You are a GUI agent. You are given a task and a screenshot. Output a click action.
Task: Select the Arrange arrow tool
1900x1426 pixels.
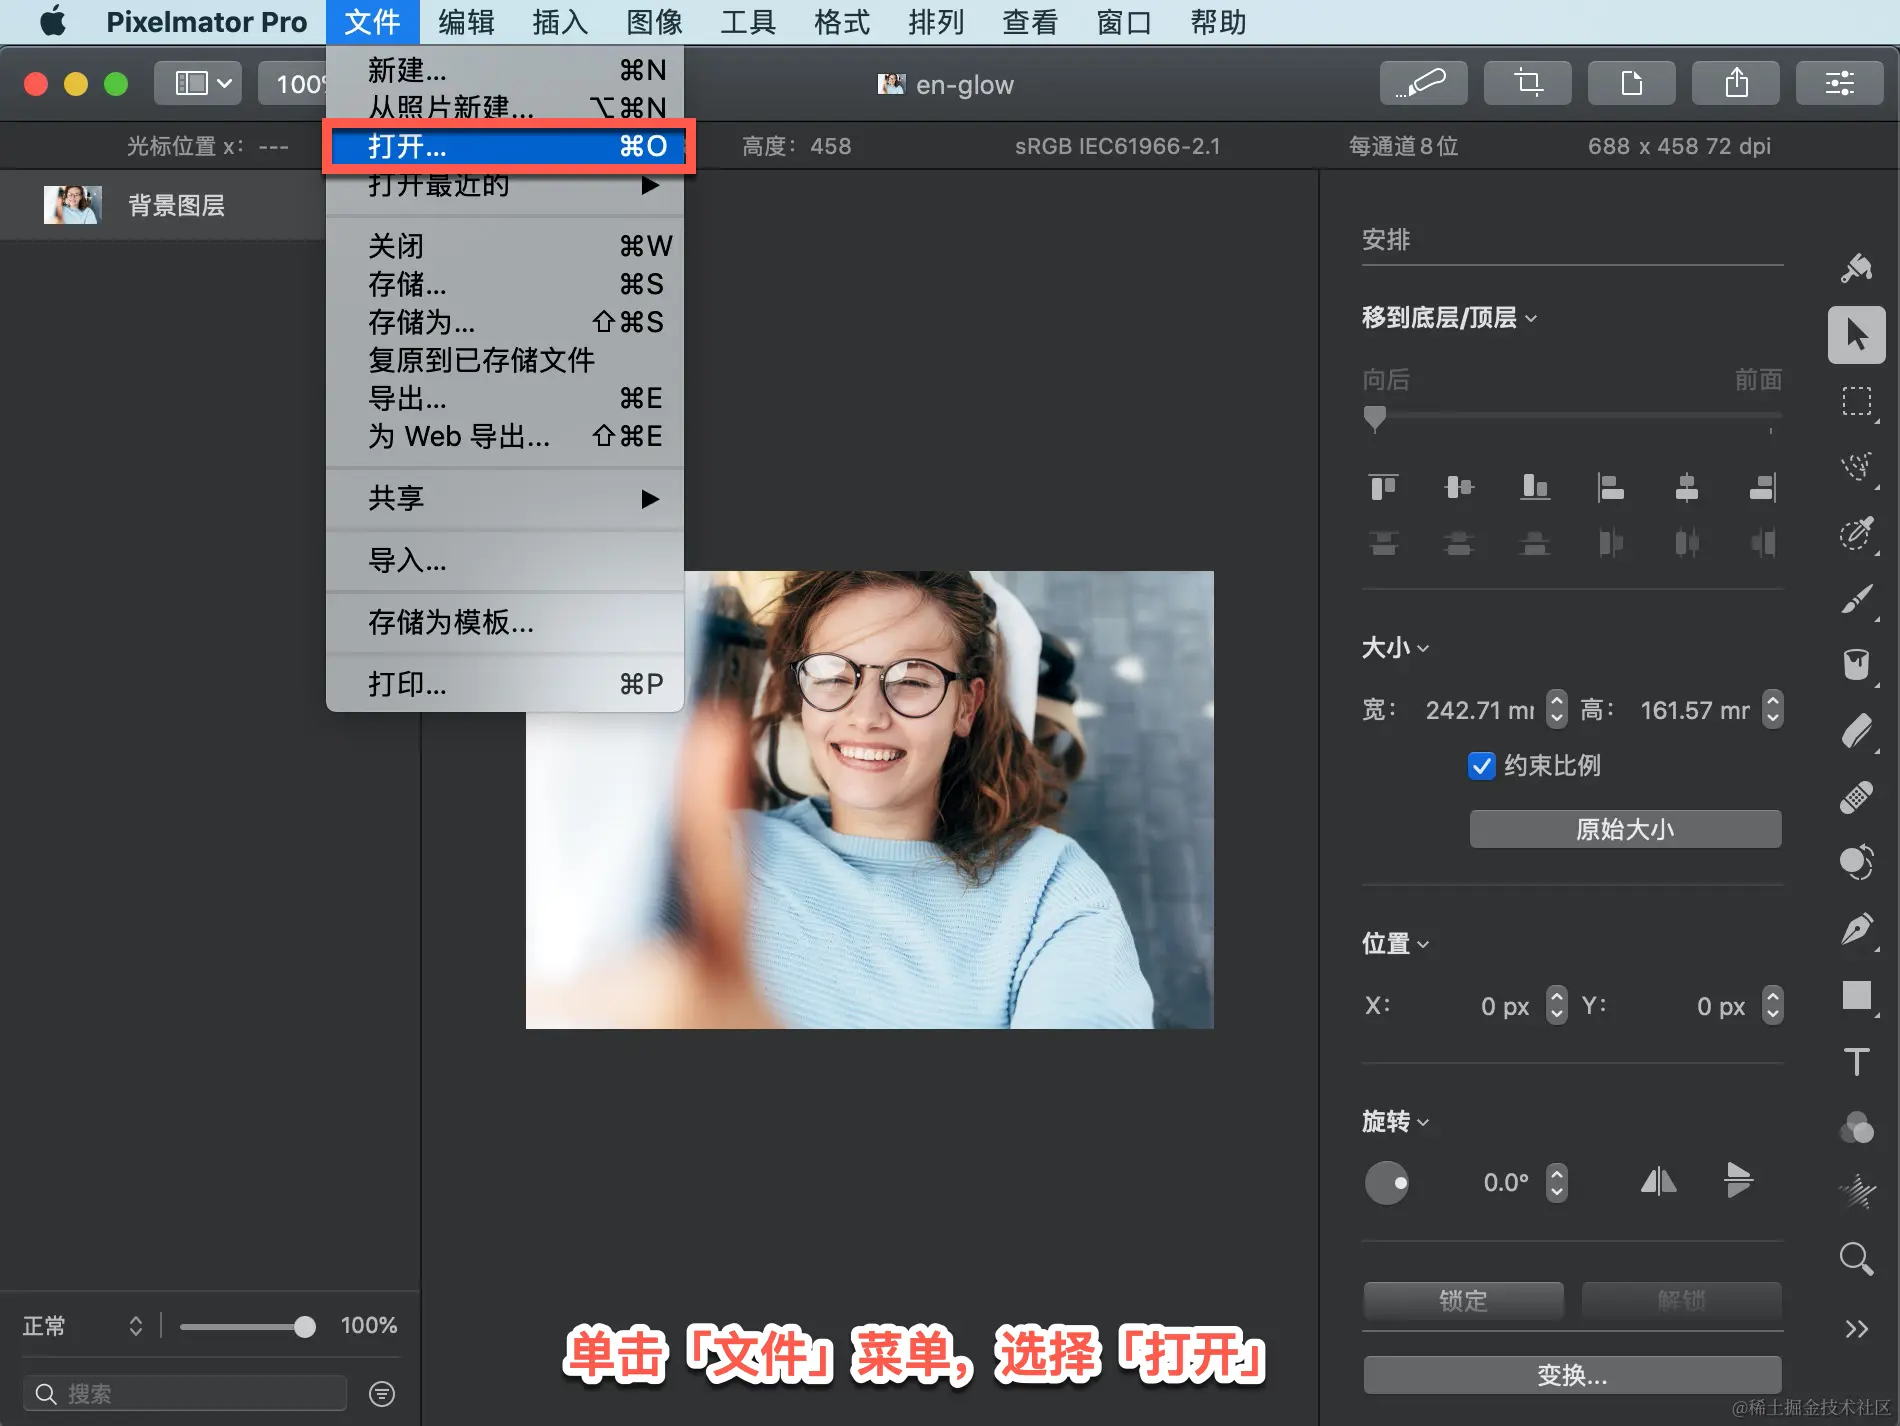(x=1857, y=334)
